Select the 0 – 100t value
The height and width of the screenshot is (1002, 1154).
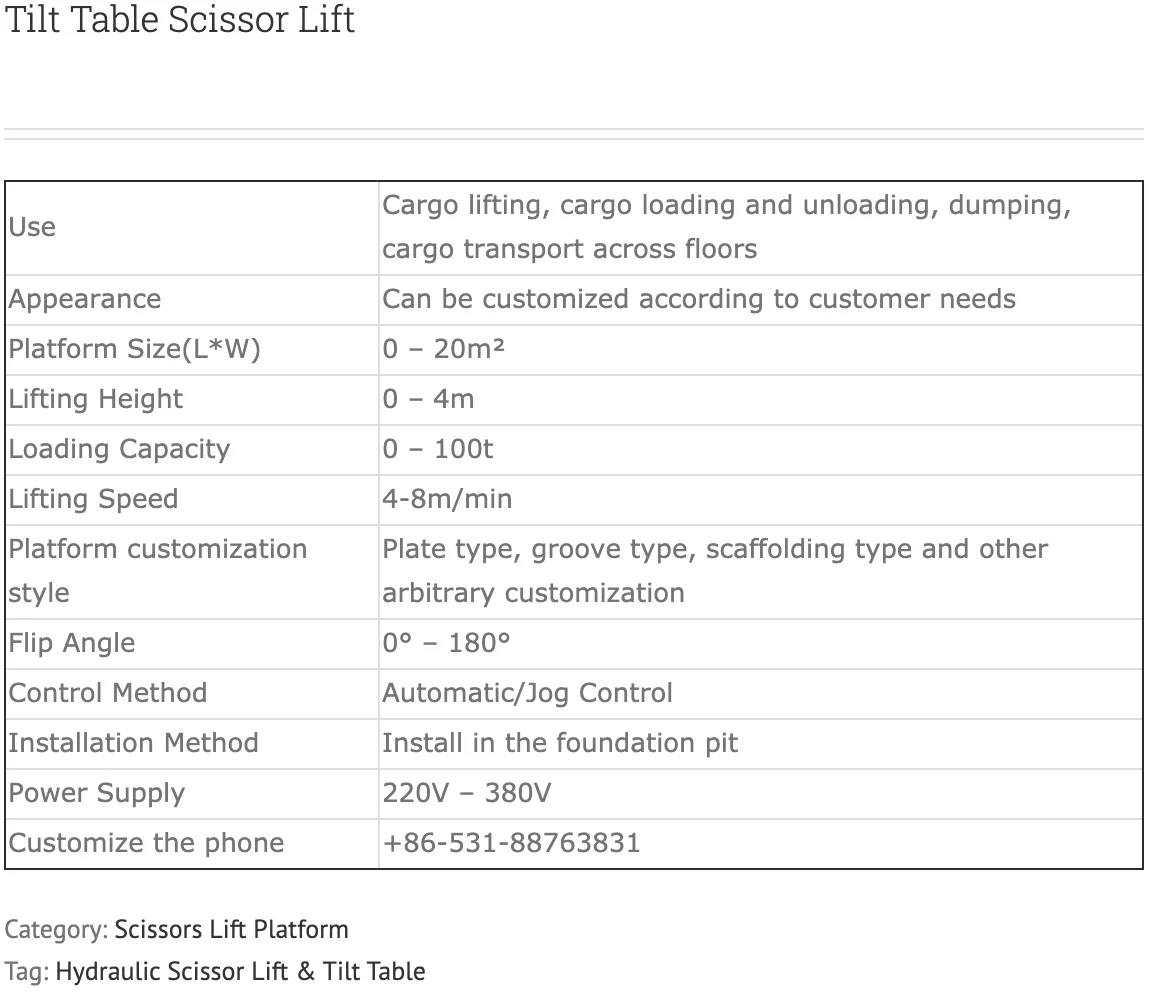(x=438, y=449)
